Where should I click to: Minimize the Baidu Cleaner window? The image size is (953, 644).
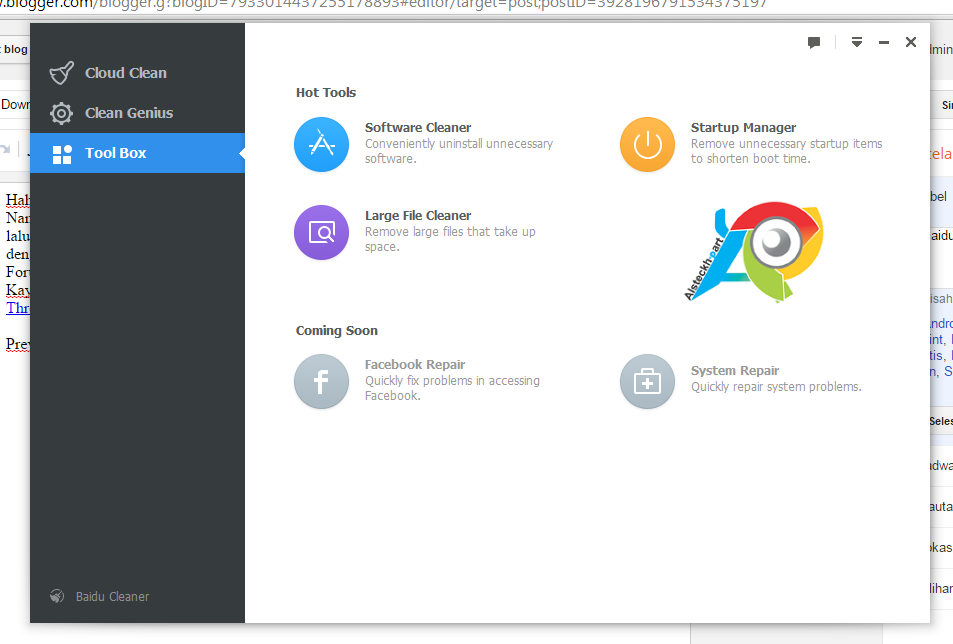pos(884,43)
